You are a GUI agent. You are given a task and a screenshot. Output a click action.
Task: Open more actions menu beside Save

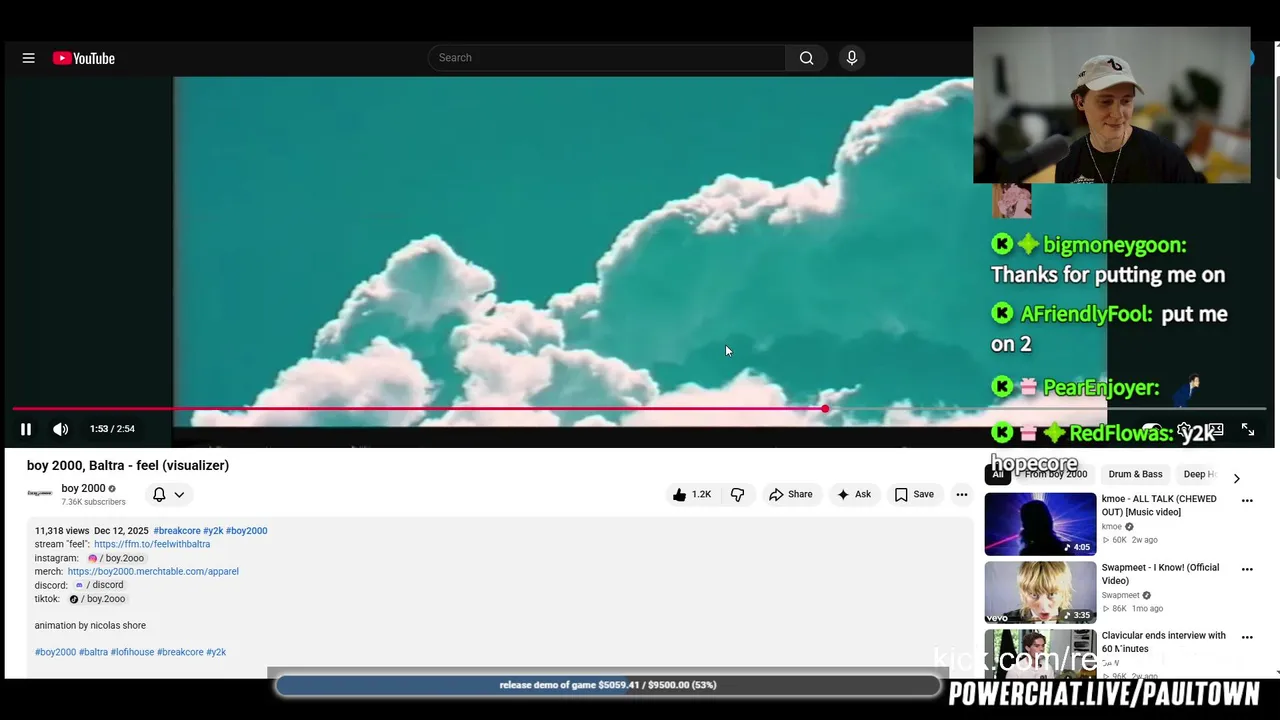tap(961, 494)
